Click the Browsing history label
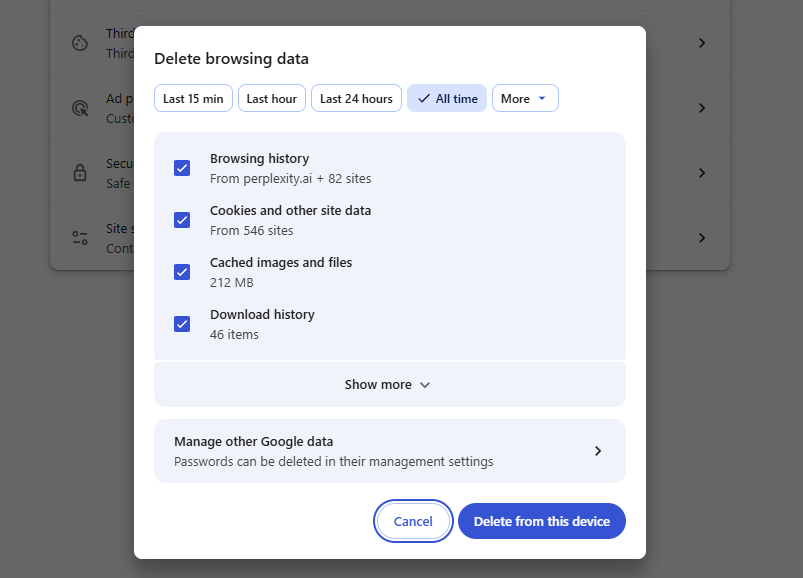This screenshot has width=803, height=578. [x=260, y=159]
